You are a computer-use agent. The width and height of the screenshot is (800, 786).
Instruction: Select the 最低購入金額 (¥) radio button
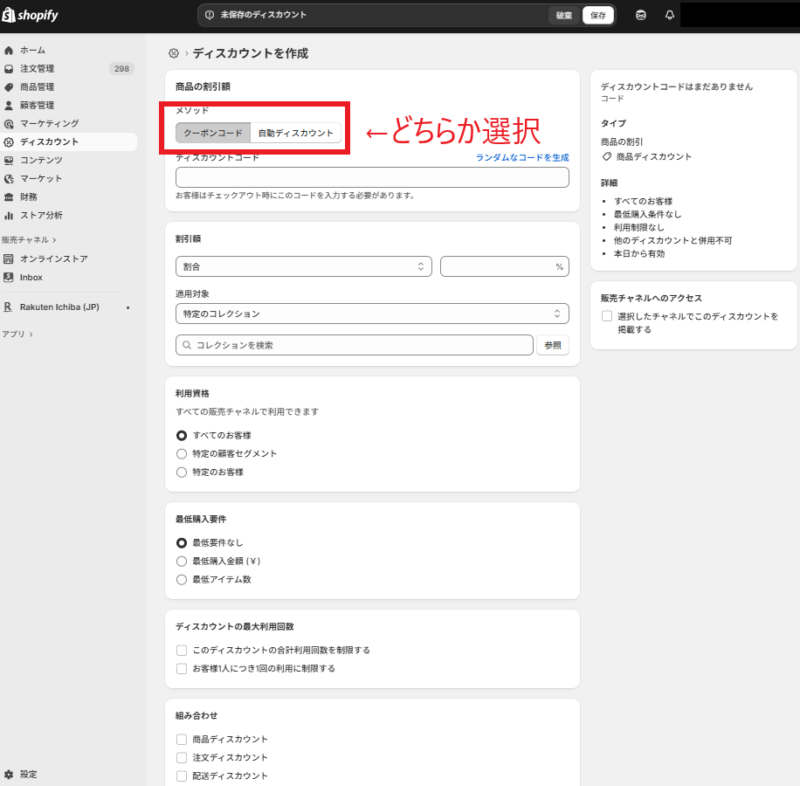(x=181, y=561)
